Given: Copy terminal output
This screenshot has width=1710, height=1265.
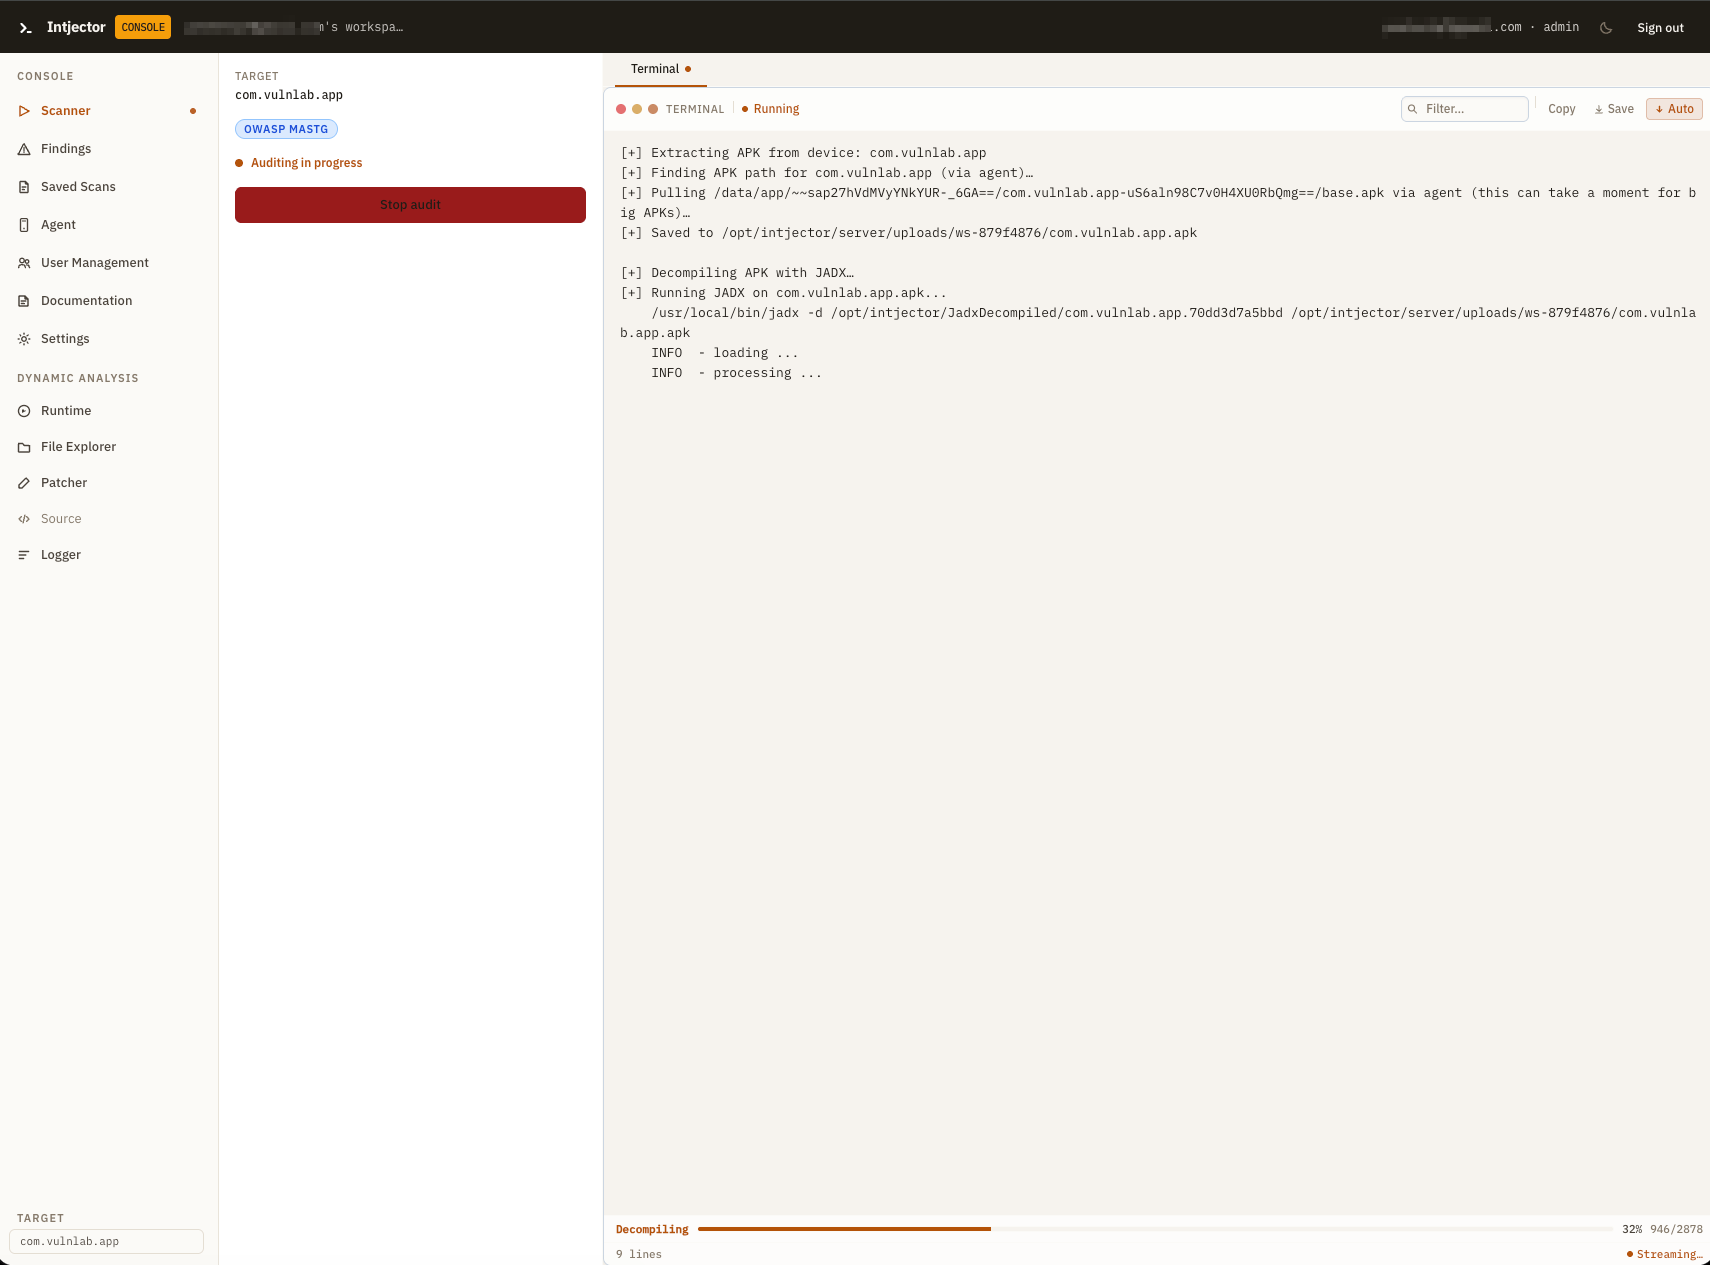Looking at the screenshot, I should click(1561, 109).
